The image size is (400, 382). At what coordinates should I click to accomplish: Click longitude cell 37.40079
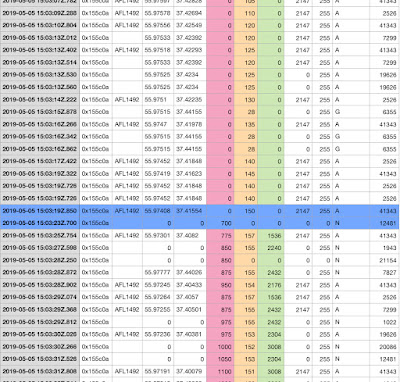click(x=189, y=371)
